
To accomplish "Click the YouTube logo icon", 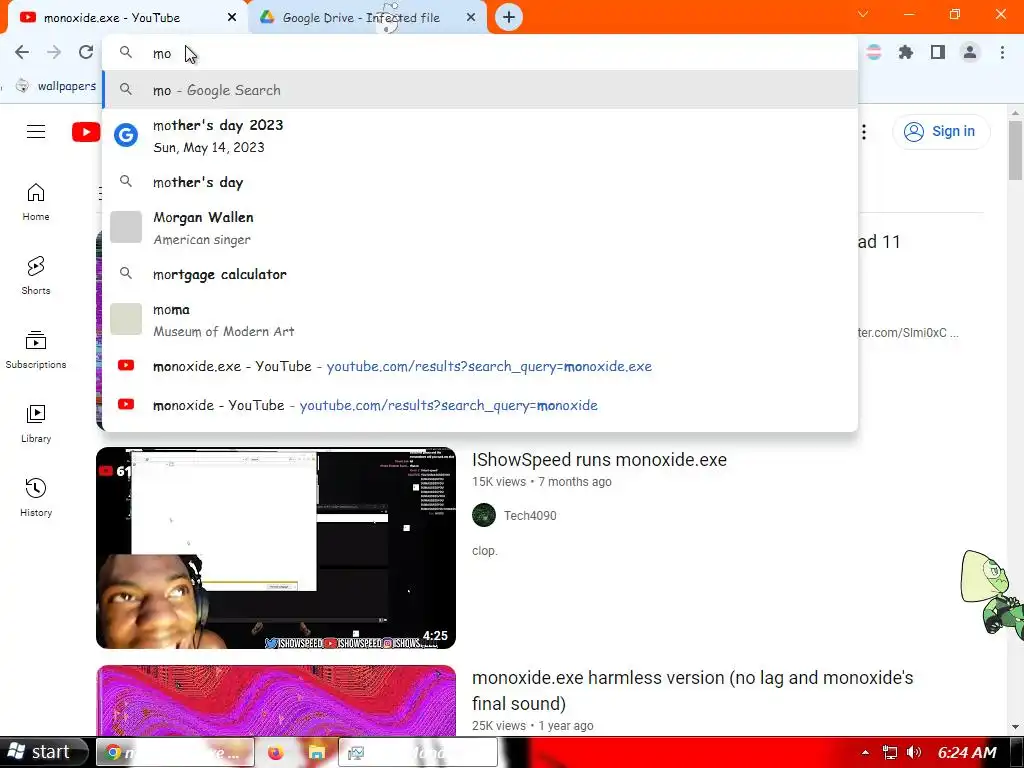I will [x=86, y=132].
